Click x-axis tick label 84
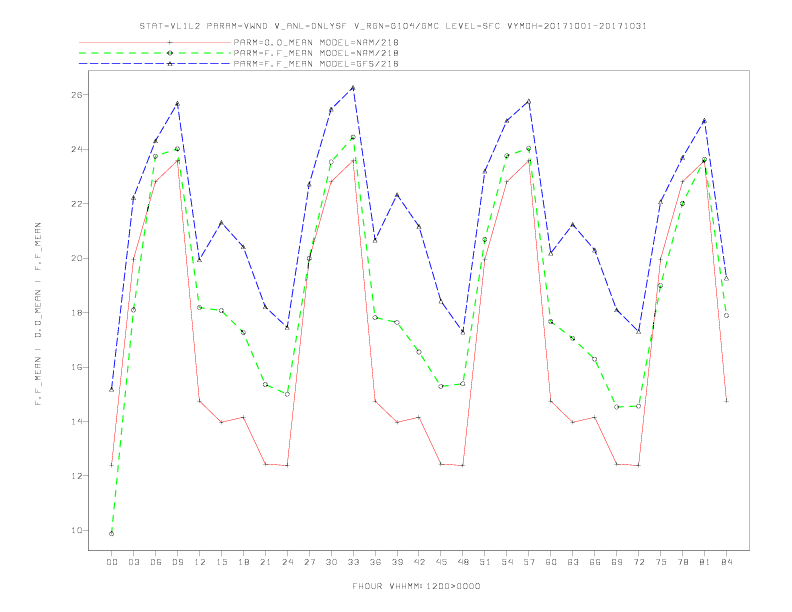 pyautogui.click(x=726, y=562)
